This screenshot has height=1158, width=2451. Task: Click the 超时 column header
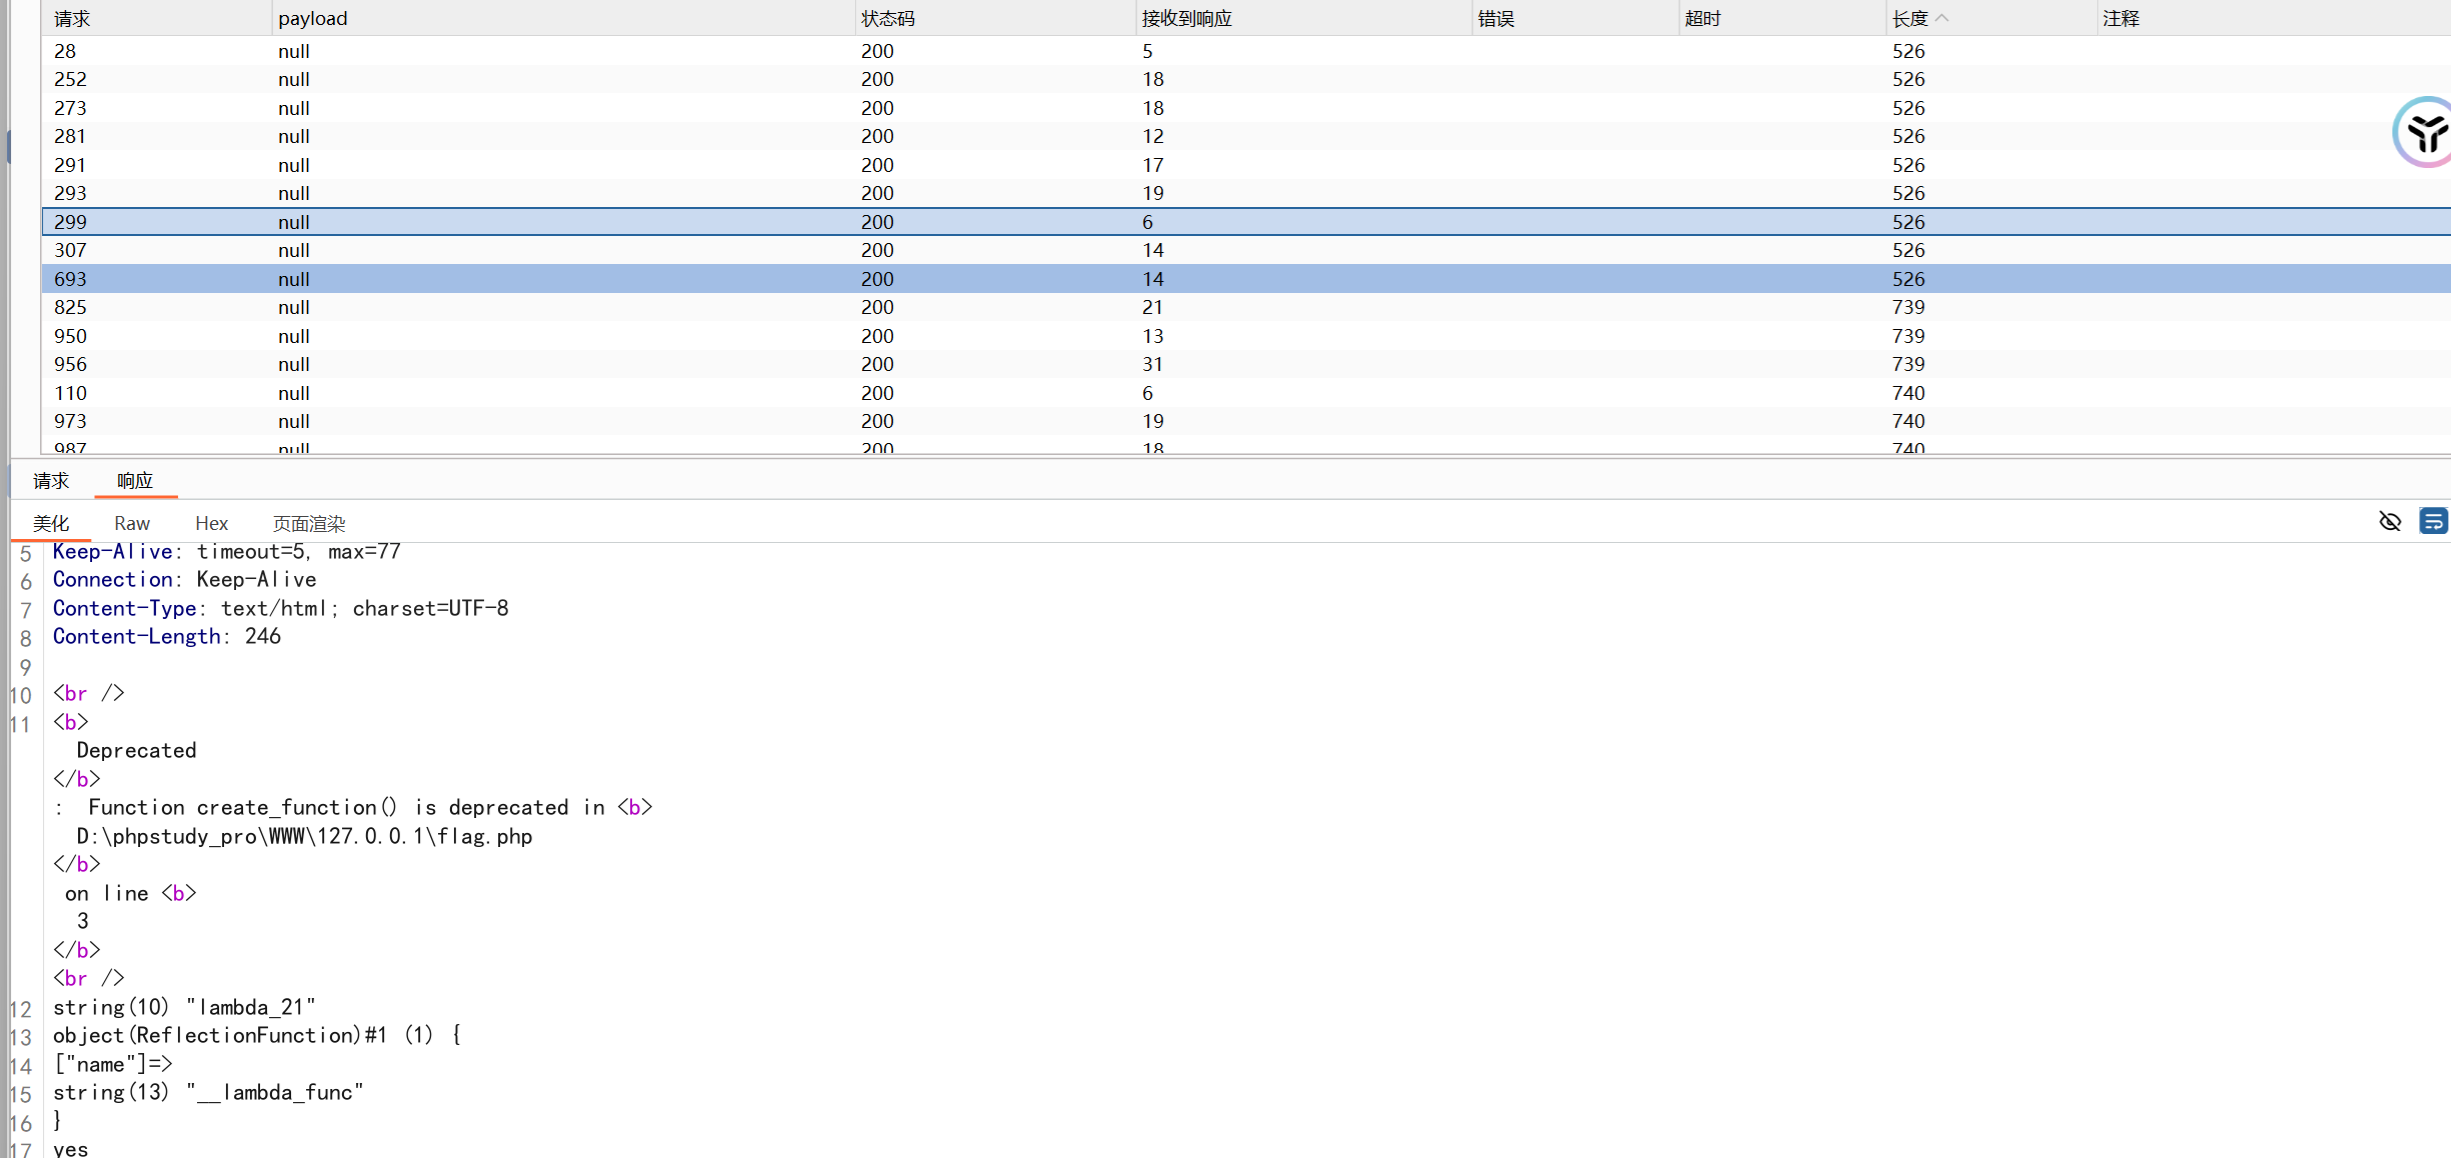tap(1702, 18)
